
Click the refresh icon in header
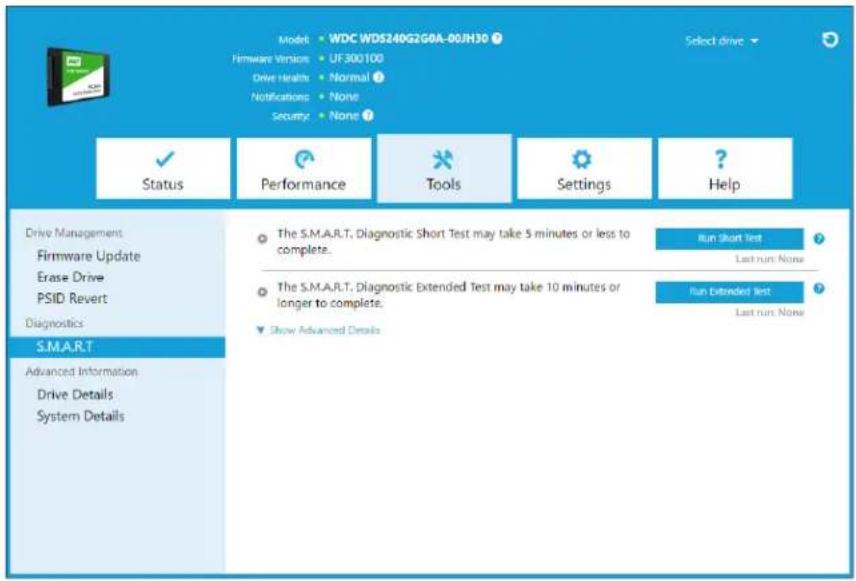[x=830, y=39]
